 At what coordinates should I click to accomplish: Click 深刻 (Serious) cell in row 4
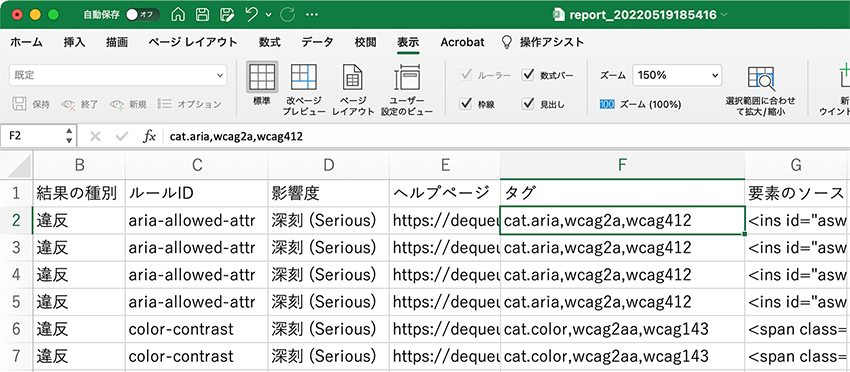pyautogui.click(x=329, y=274)
